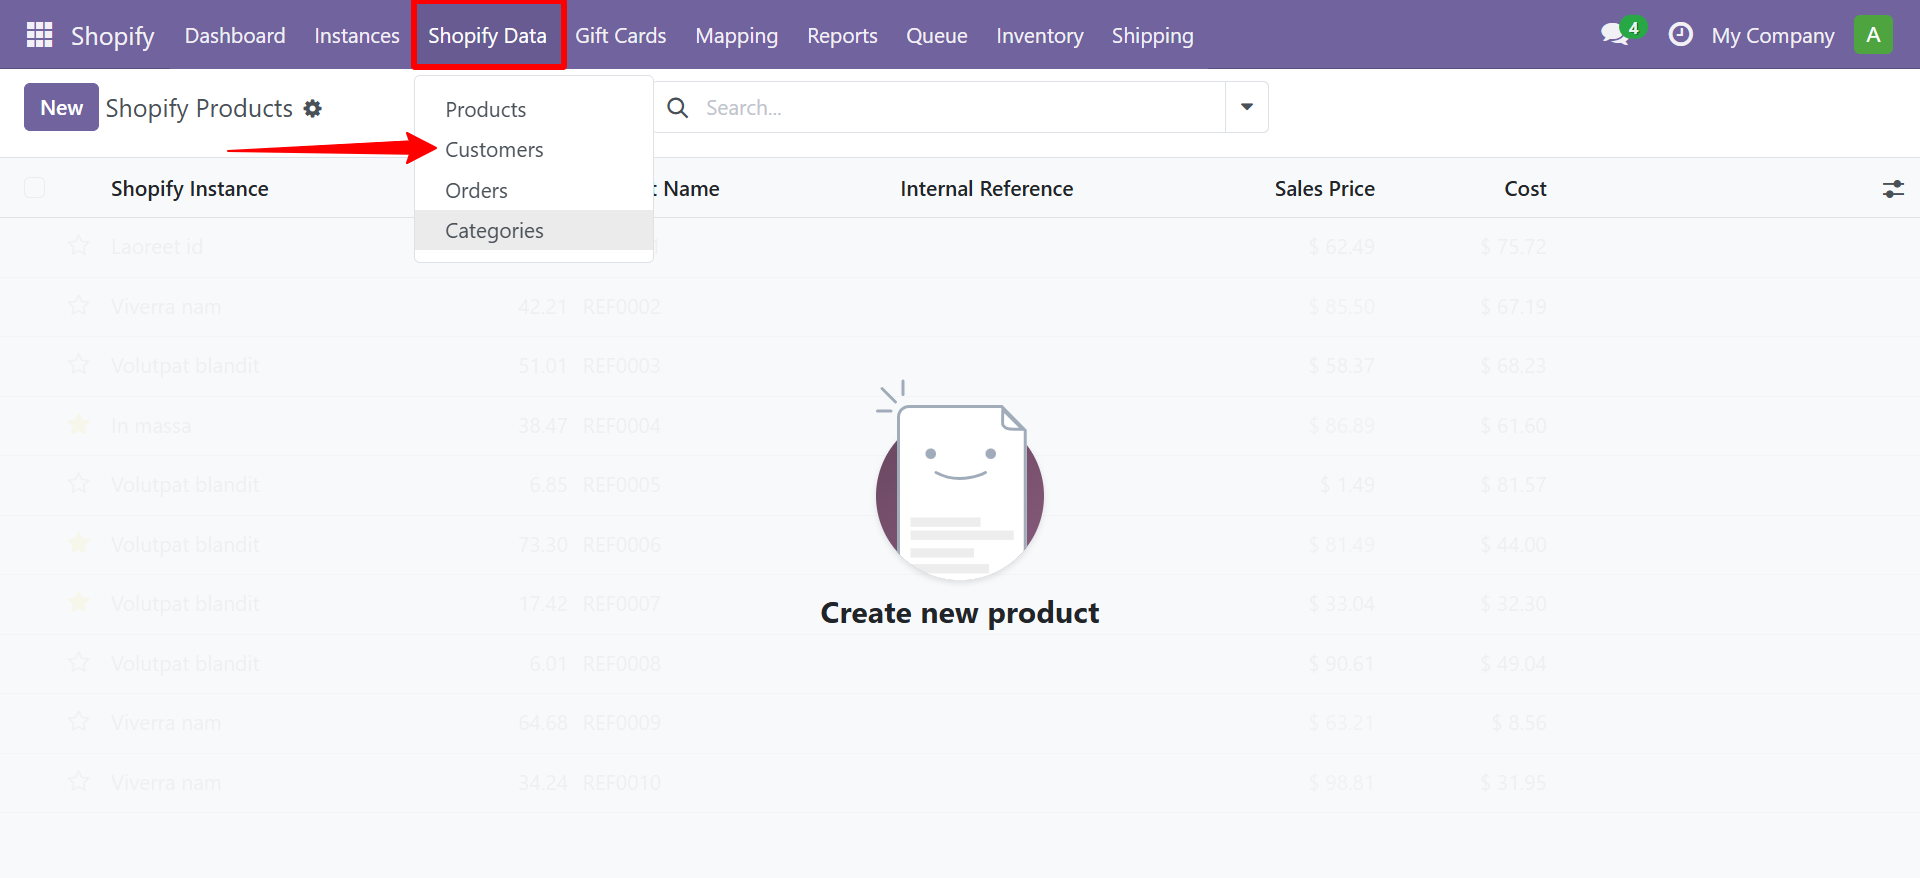Click the $ 8.56 cost value
Screen dimensions: 1920x878
tap(1519, 723)
